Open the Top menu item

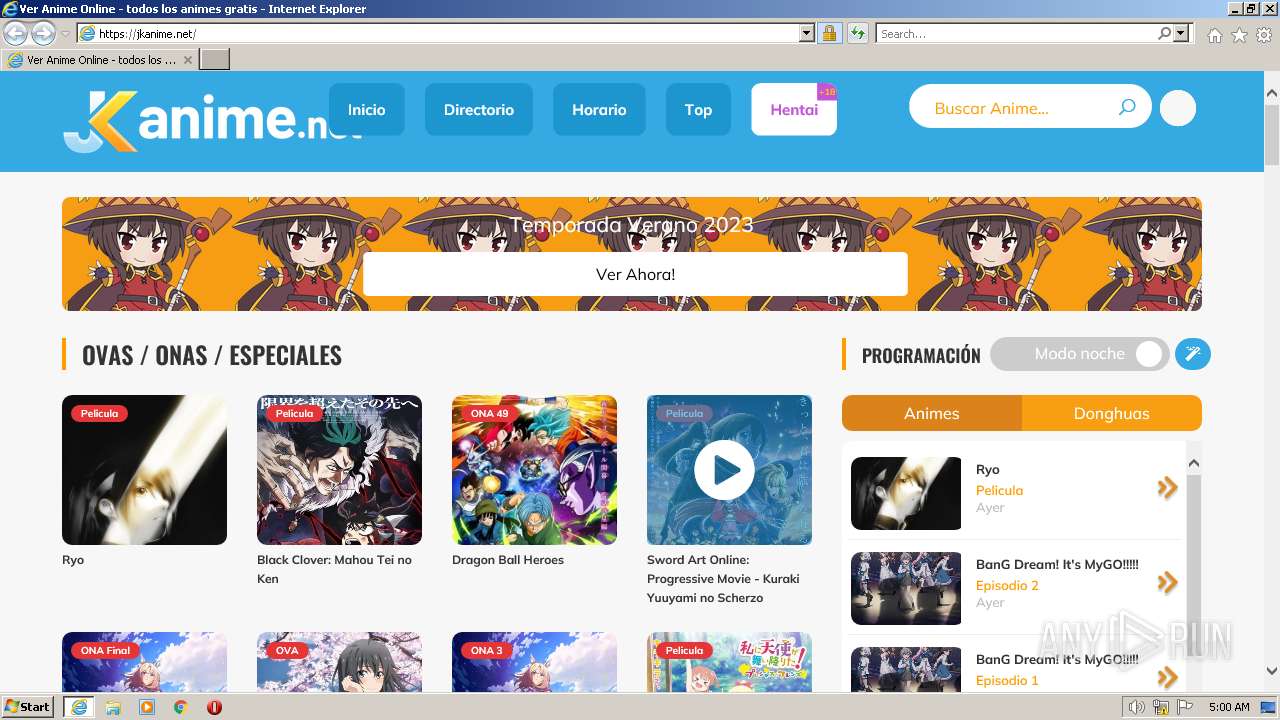point(698,110)
